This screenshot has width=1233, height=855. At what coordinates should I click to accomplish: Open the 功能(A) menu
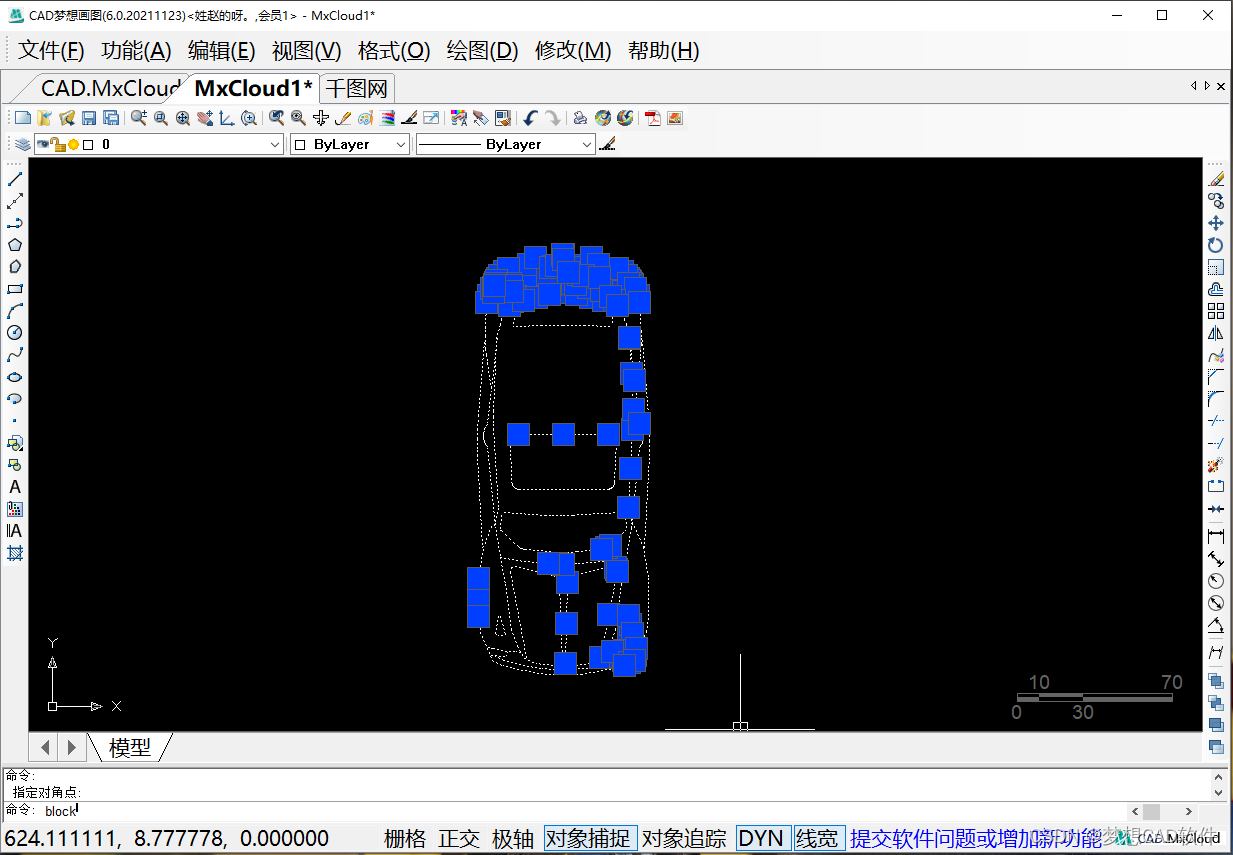(137, 51)
